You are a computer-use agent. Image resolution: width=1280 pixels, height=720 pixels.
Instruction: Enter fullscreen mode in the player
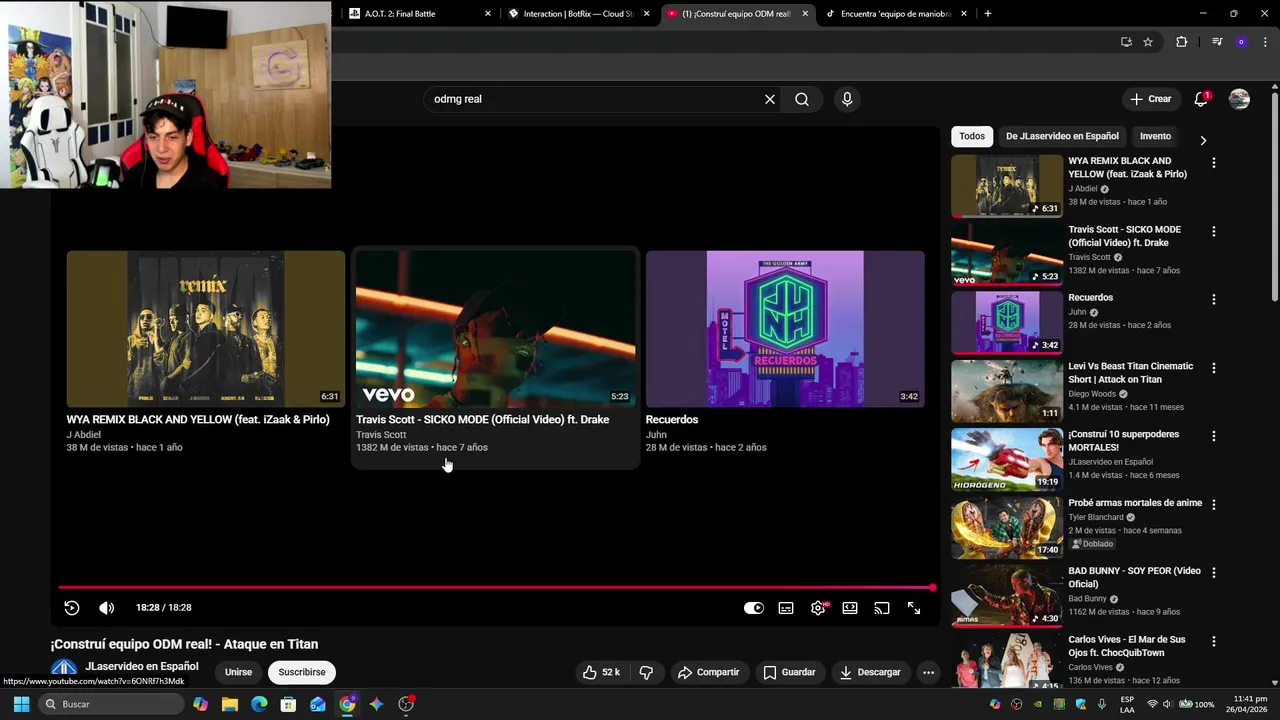(x=914, y=608)
